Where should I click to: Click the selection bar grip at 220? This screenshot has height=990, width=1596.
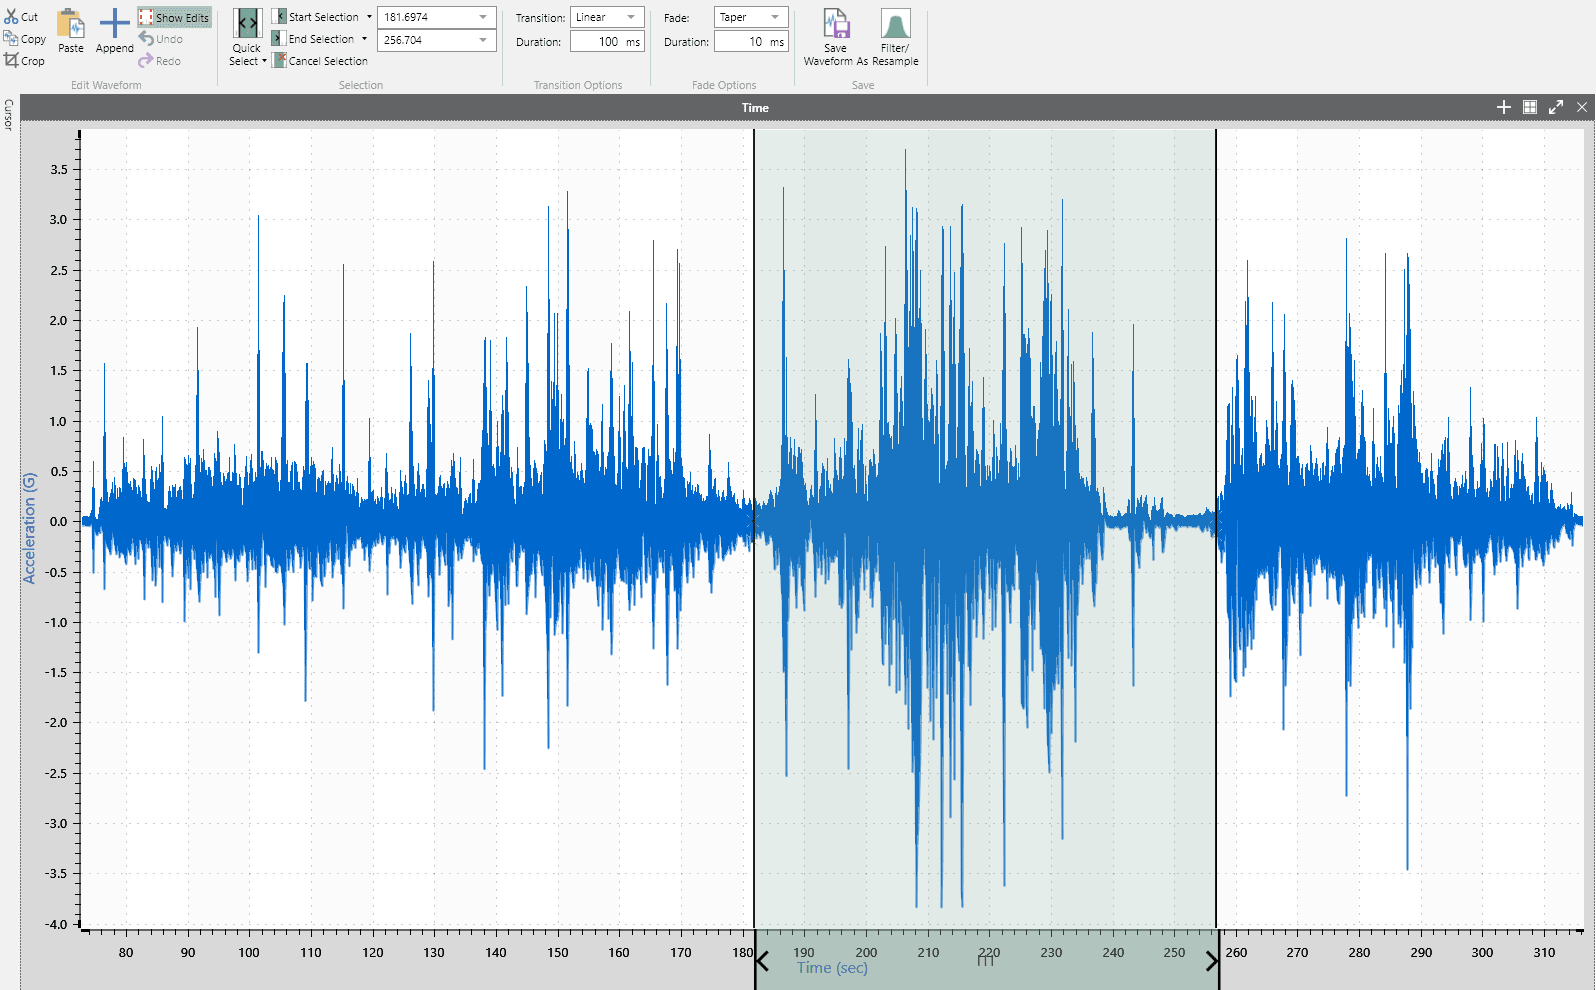point(986,961)
